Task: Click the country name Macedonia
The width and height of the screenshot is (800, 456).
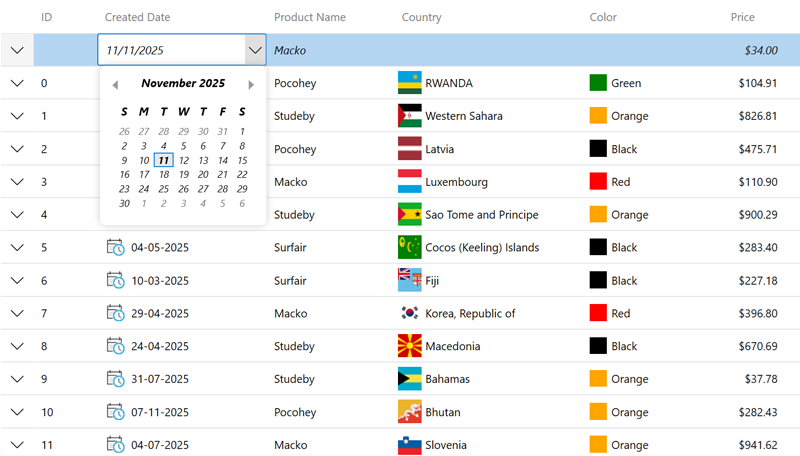Action: pos(453,346)
